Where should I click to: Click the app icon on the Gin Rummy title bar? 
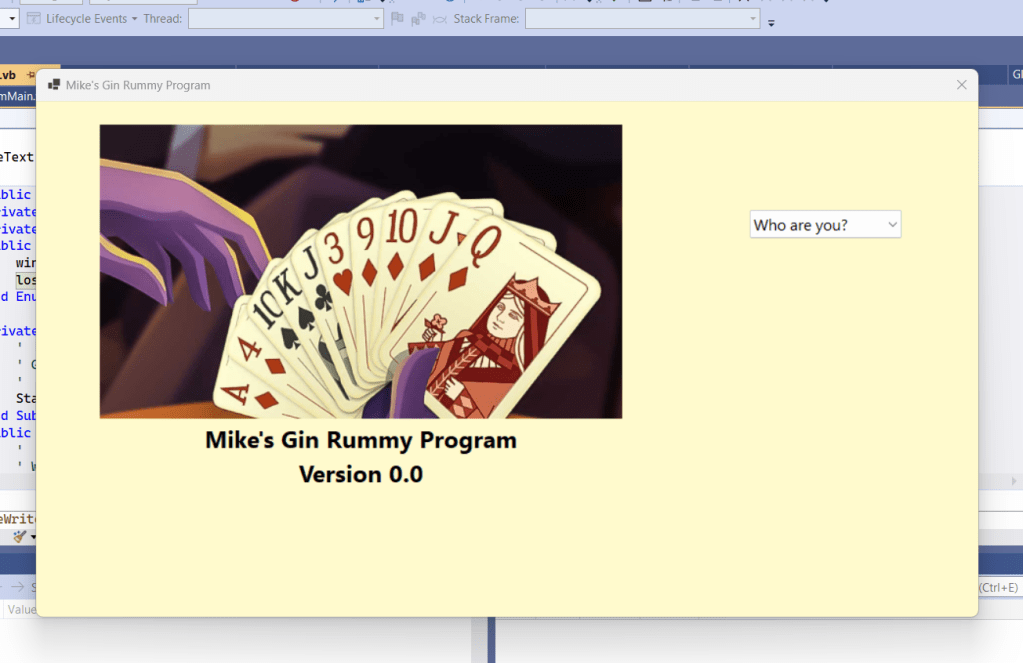[x=54, y=85]
